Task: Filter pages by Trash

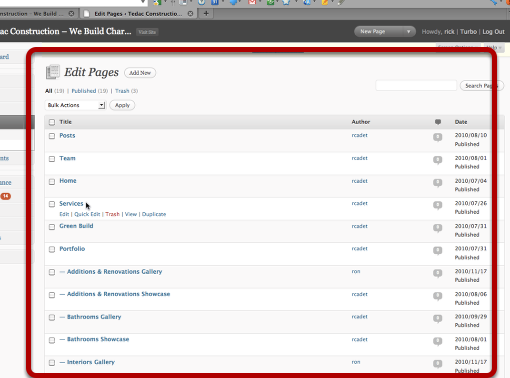Action: [122, 91]
